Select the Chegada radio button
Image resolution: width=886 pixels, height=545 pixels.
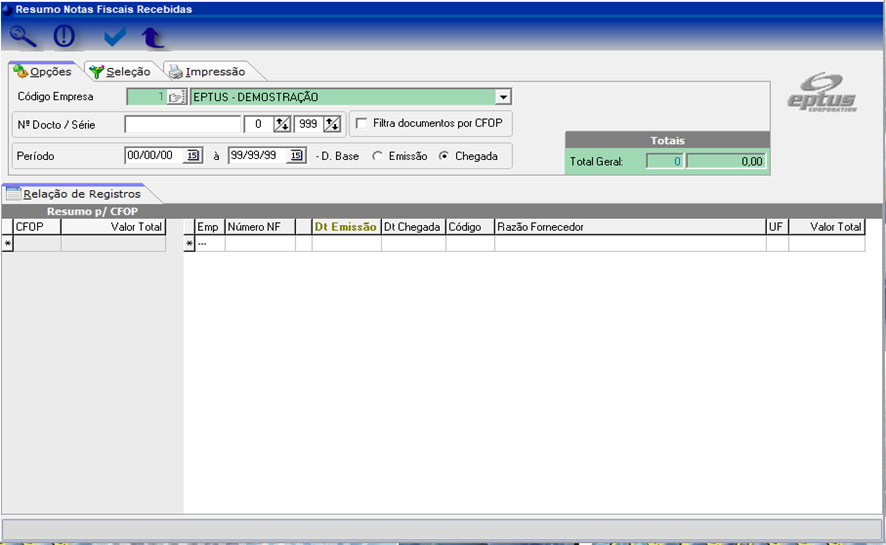[x=444, y=156]
